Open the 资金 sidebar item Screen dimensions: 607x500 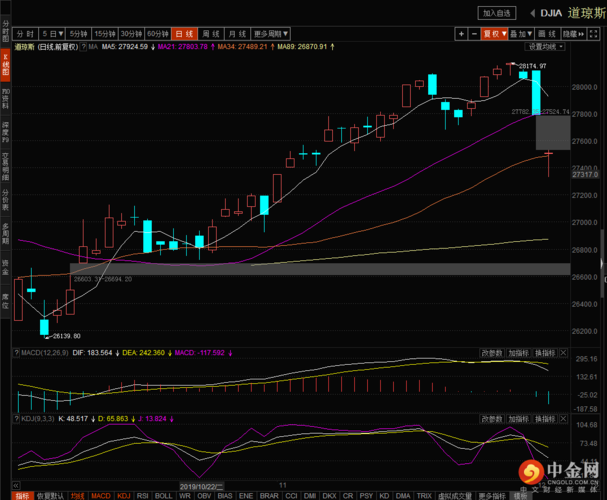(5, 264)
